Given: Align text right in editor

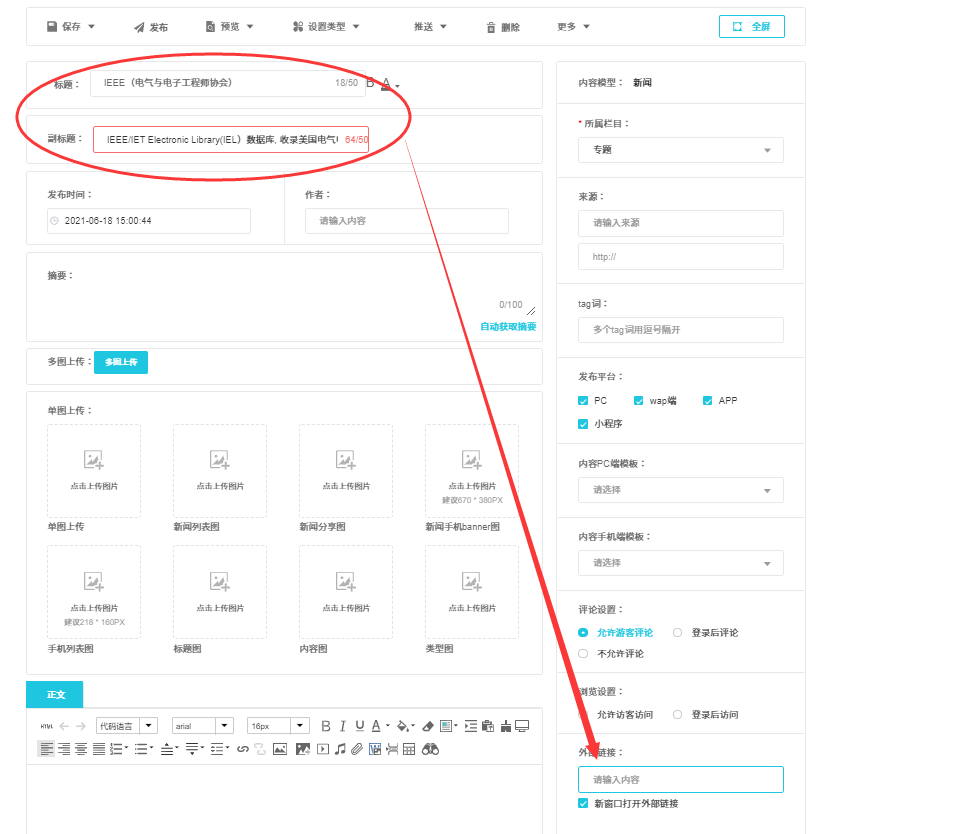Looking at the screenshot, I should pos(64,749).
